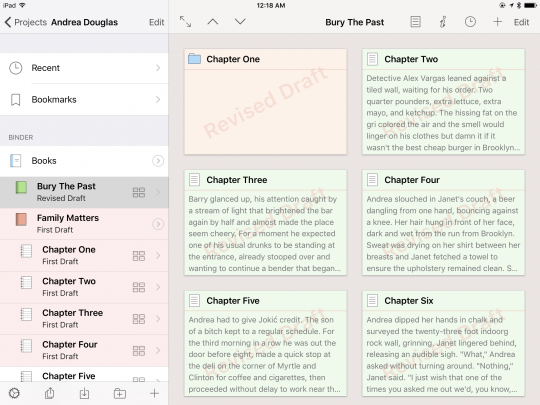Tap the share/export icon in bottom bar
This screenshot has height=405, width=540.
50,393
